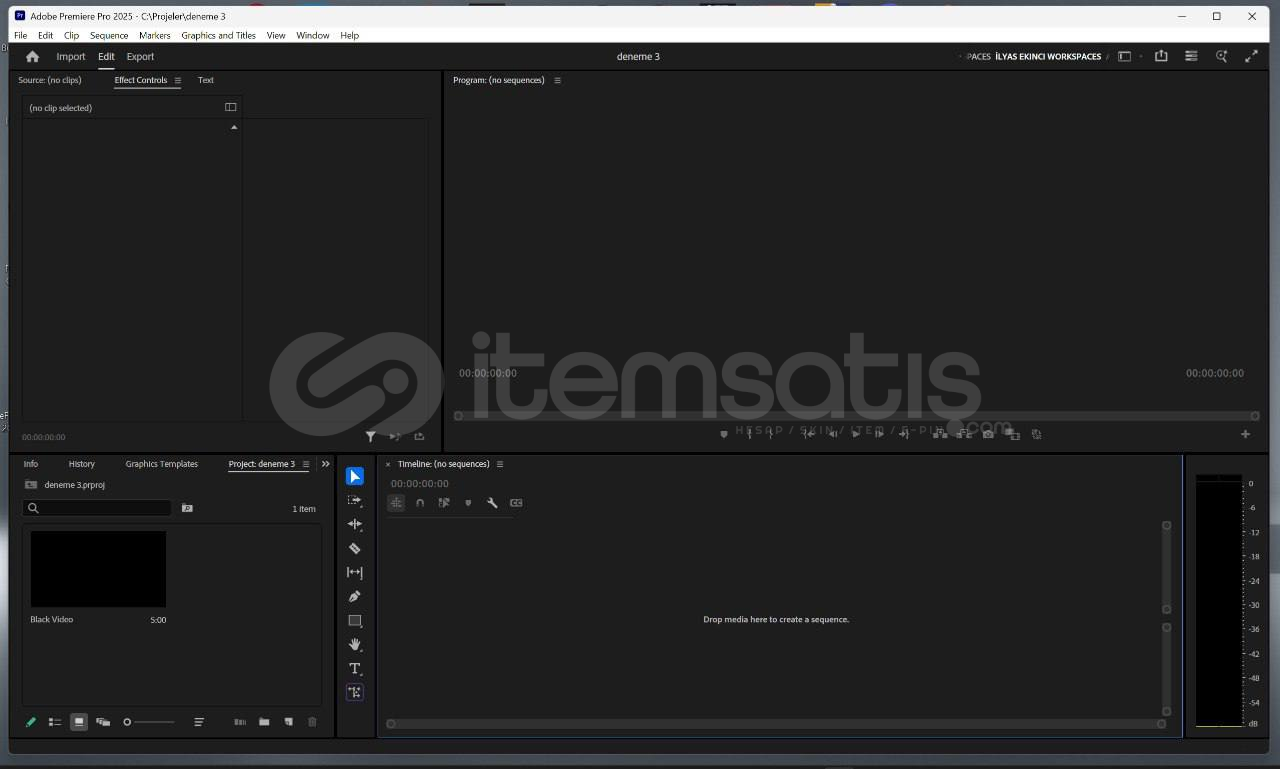1280x769 pixels.
Task: Open the Project panel hamburger menu
Action: pyautogui.click(x=306, y=464)
